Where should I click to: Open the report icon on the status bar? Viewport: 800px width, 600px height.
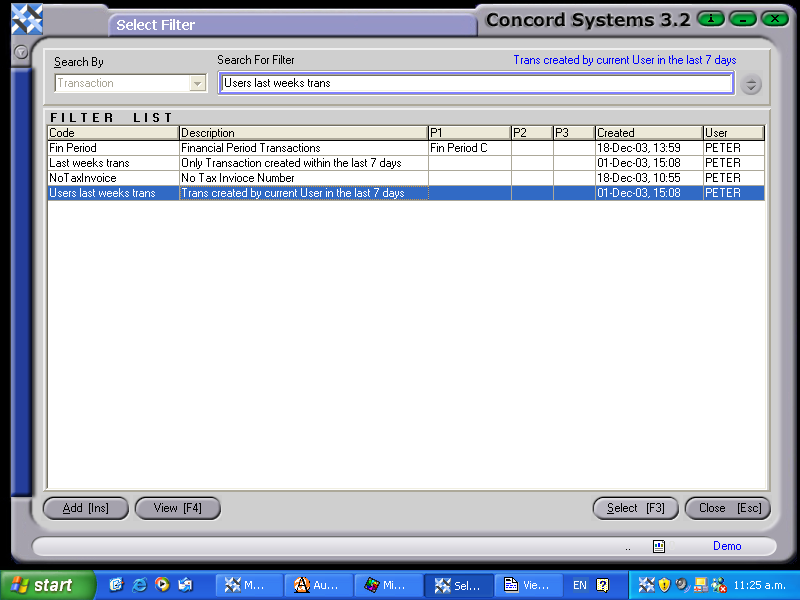click(658, 546)
